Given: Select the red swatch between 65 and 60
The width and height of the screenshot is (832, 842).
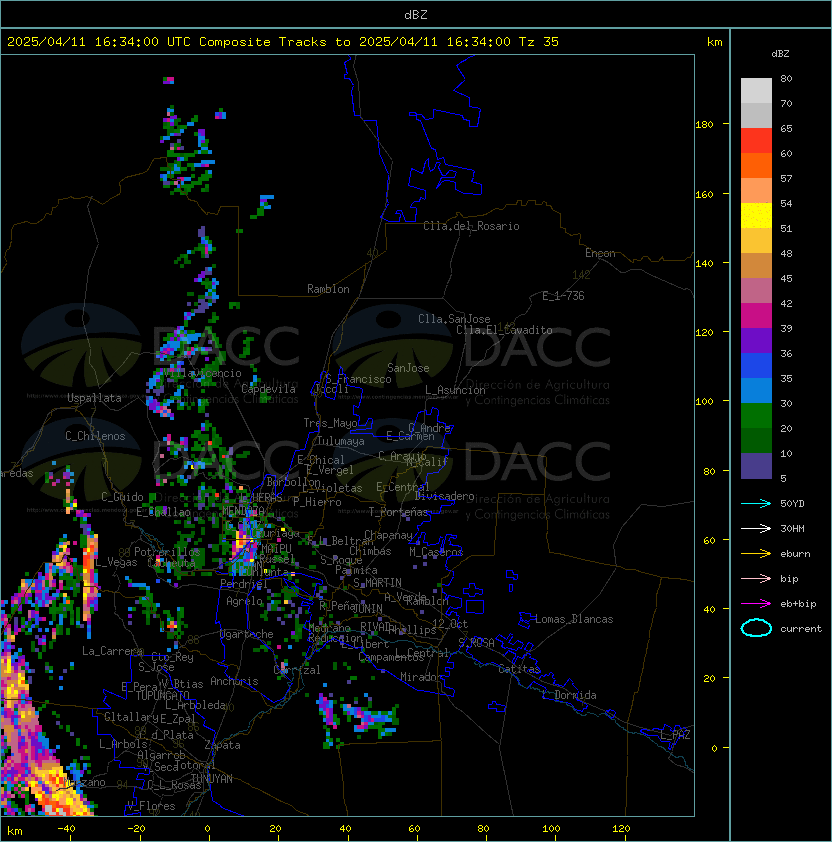Looking at the screenshot, I should point(756,141).
